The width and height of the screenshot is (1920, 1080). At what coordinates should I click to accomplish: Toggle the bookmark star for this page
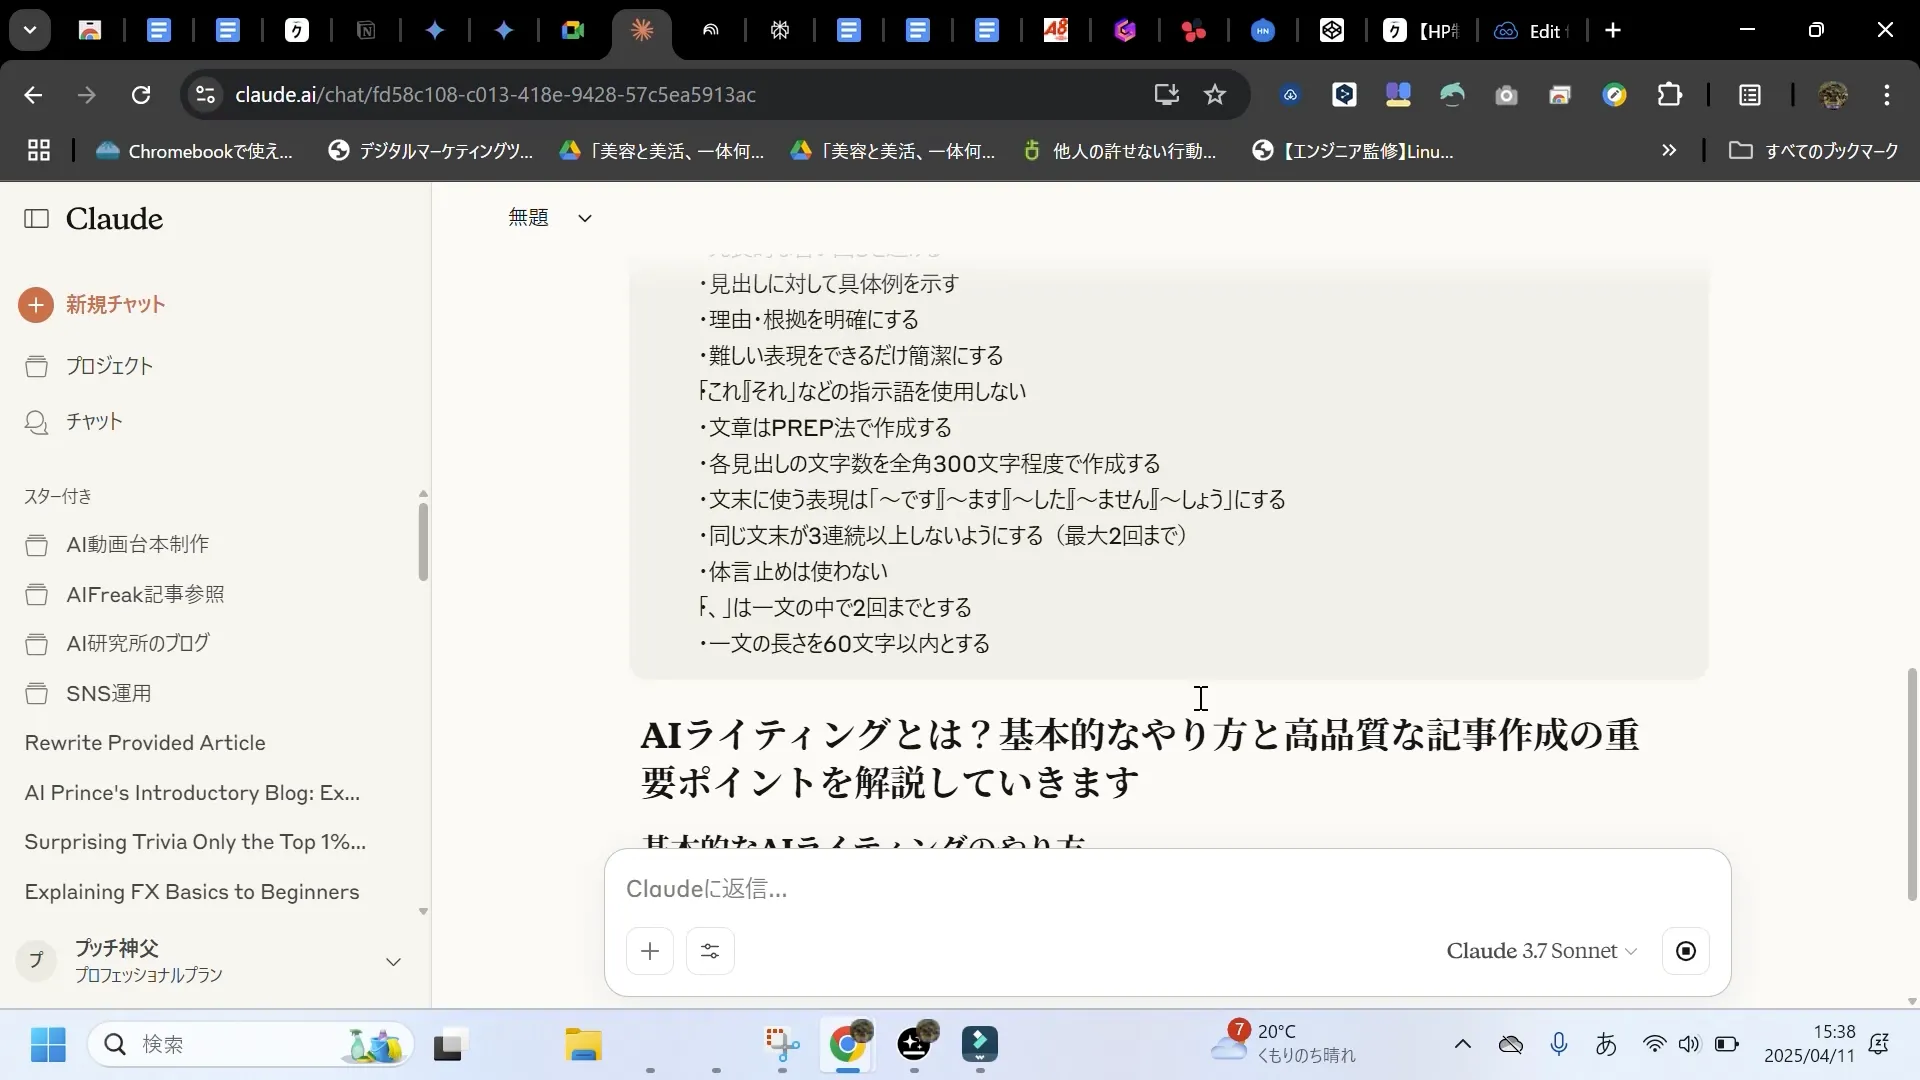pos(1215,94)
